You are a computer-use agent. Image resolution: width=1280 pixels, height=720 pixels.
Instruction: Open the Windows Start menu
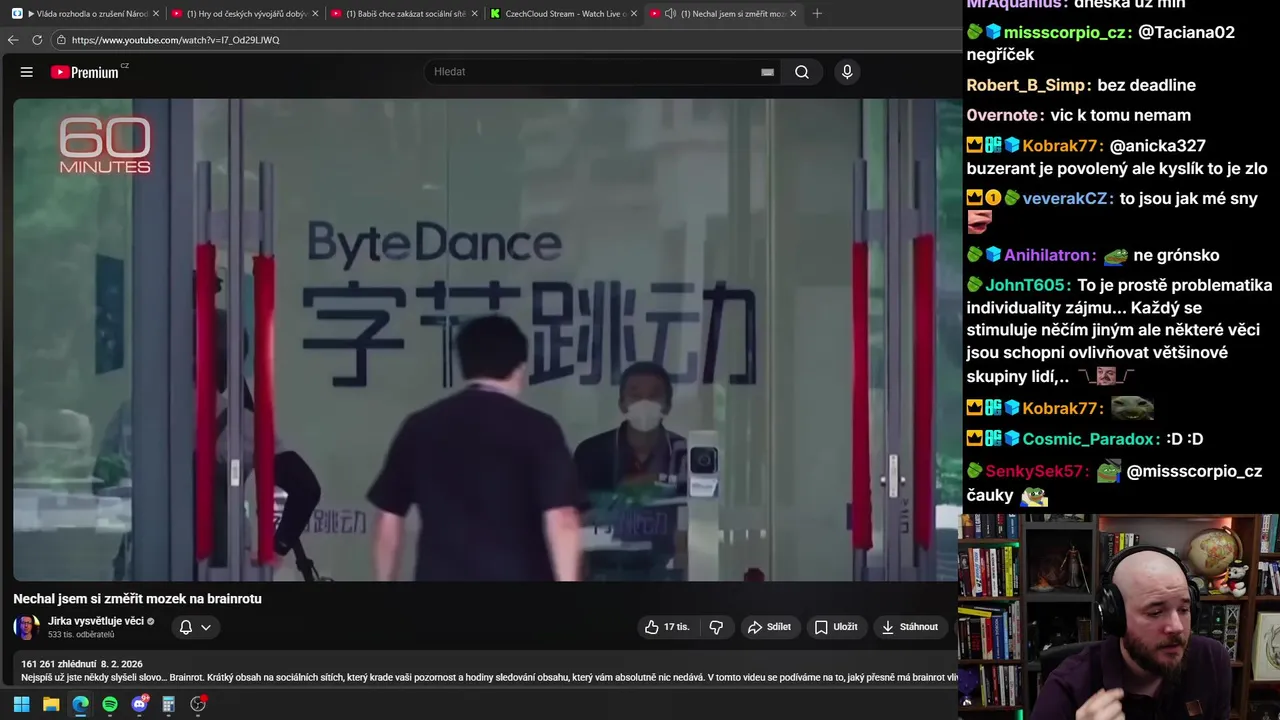(21, 704)
